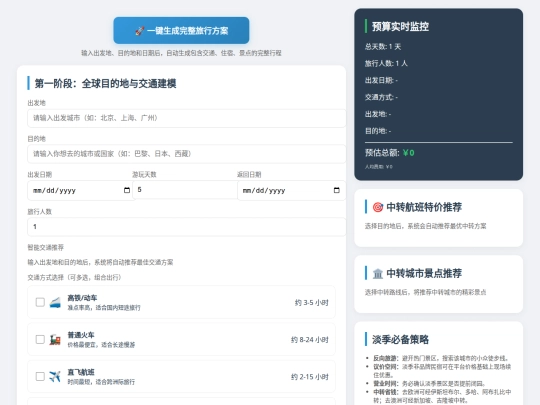Click the 中转航班特价推荐 card title
Viewport: 540px width, 405px height.
coord(424,207)
